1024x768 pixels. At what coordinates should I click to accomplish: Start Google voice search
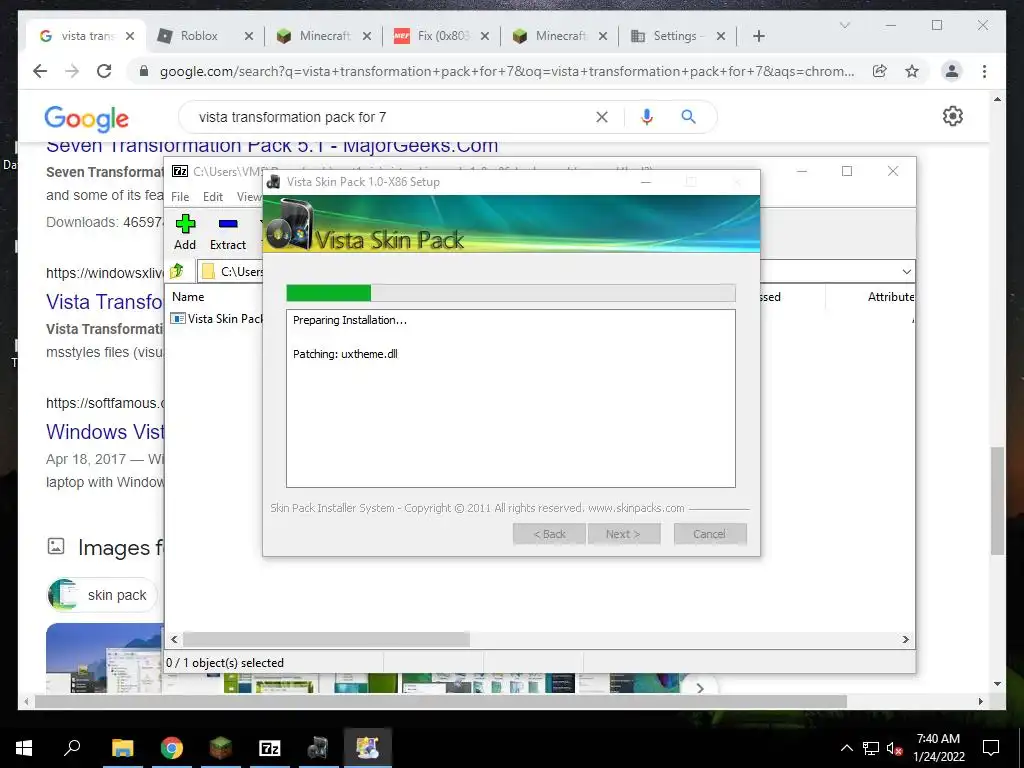pyautogui.click(x=647, y=117)
